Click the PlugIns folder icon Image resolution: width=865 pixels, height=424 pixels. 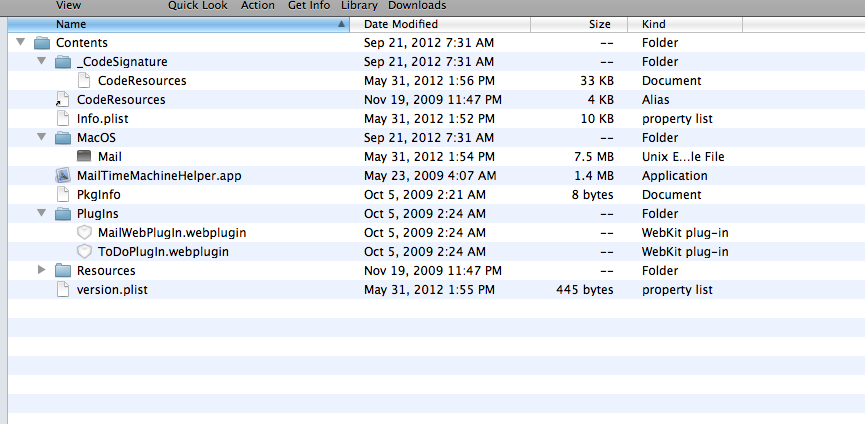click(x=63, y=214)
